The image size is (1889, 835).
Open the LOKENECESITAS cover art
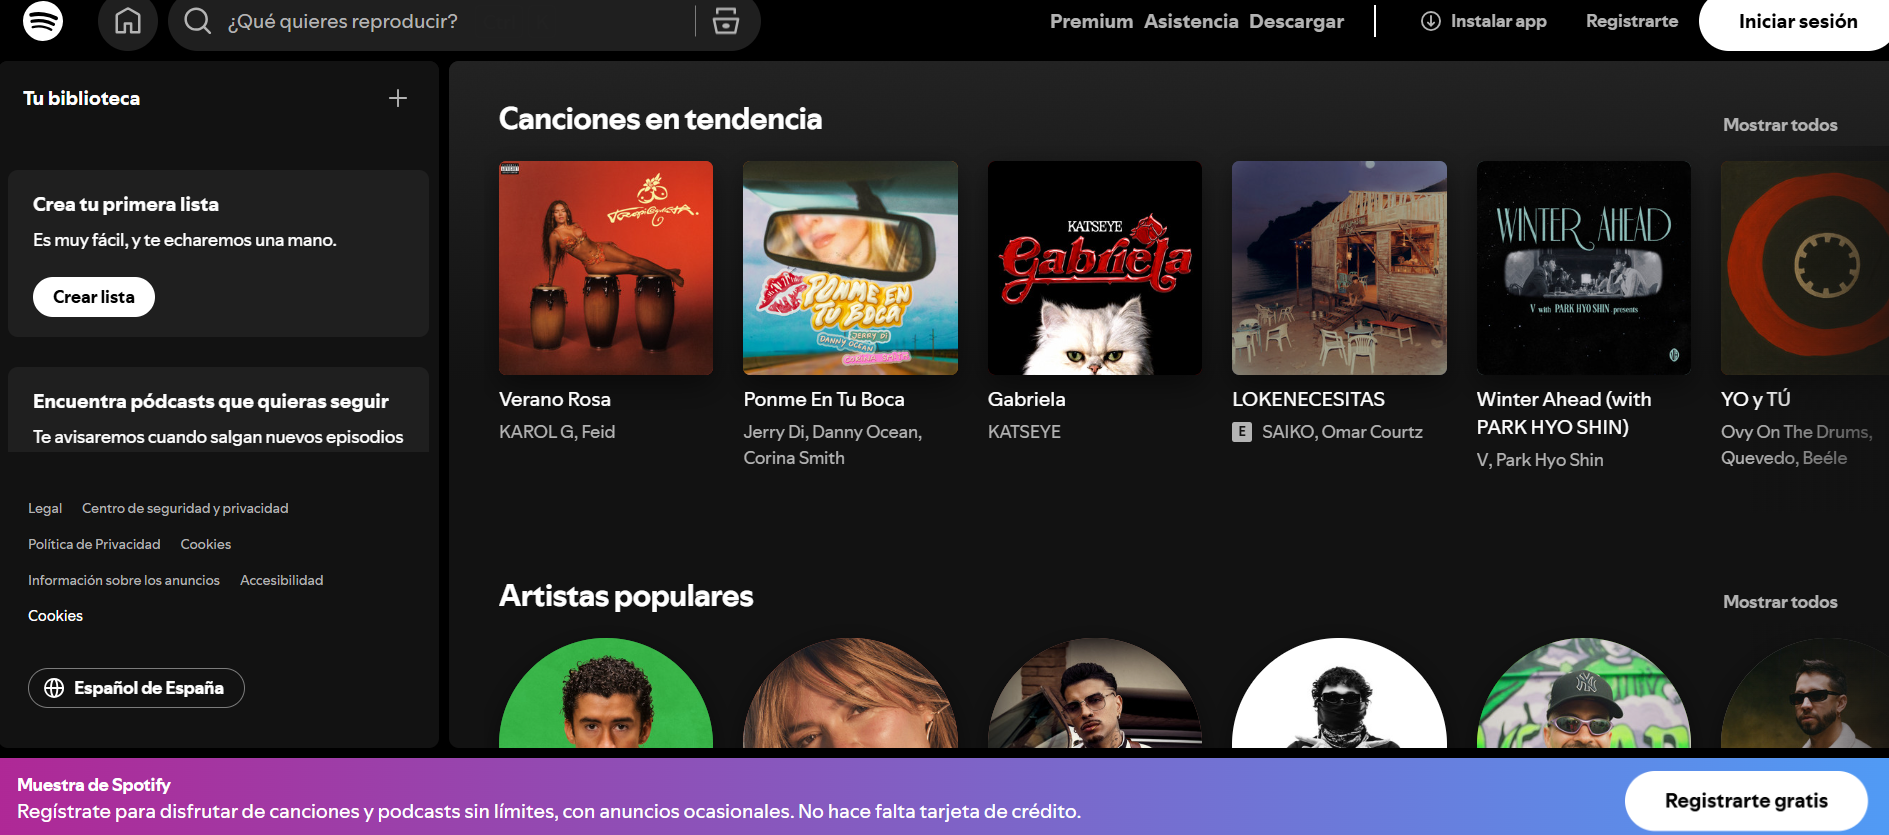click(x=1339, y=268)
